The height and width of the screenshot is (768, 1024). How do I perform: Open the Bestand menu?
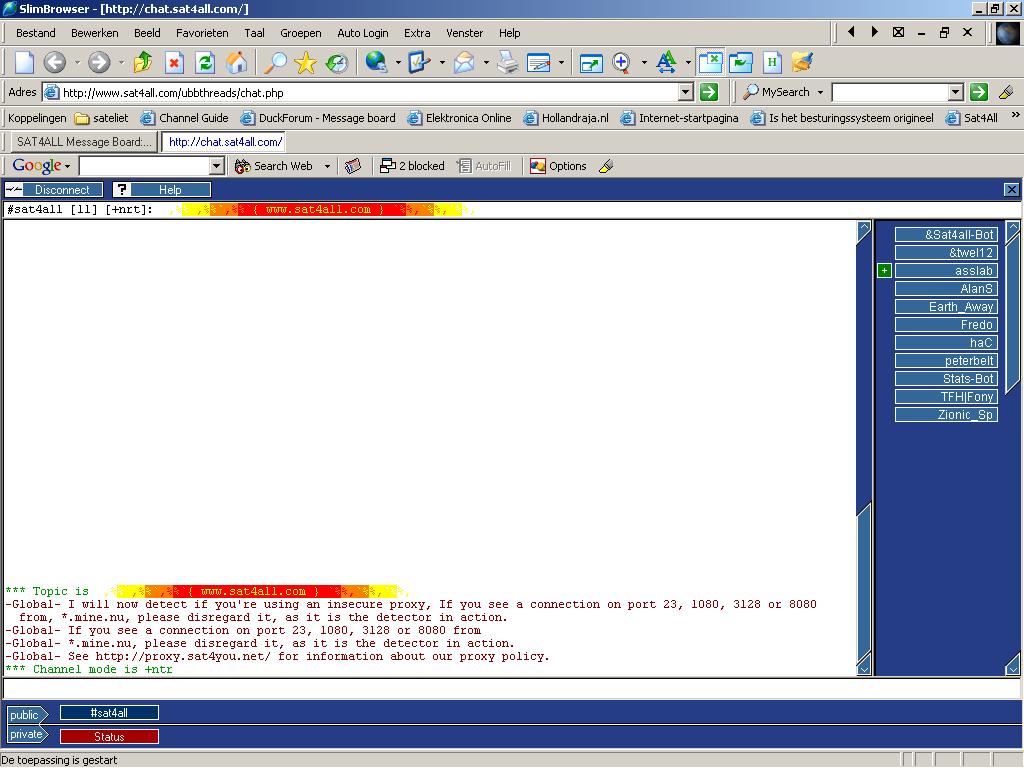pos(35,33)
